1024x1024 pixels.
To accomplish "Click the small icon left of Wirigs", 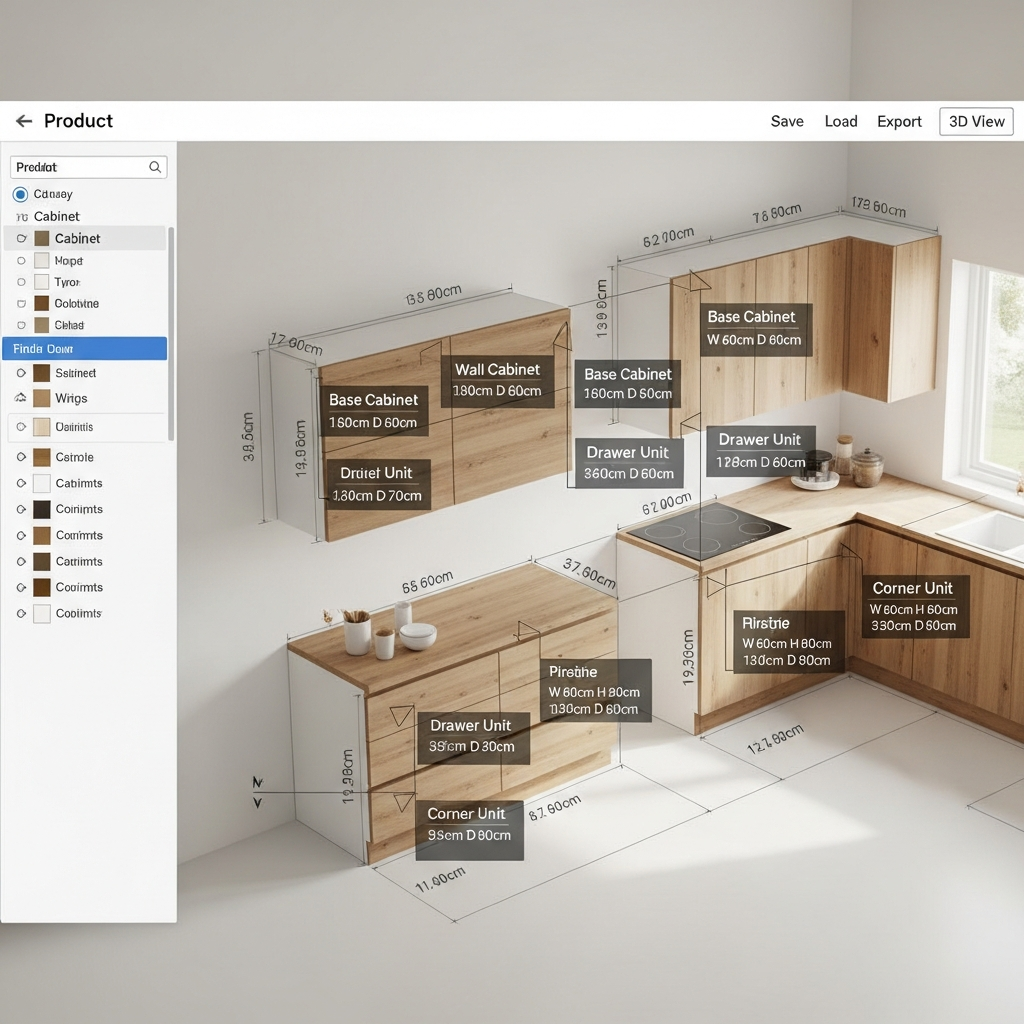I will (x=21, y=398).
